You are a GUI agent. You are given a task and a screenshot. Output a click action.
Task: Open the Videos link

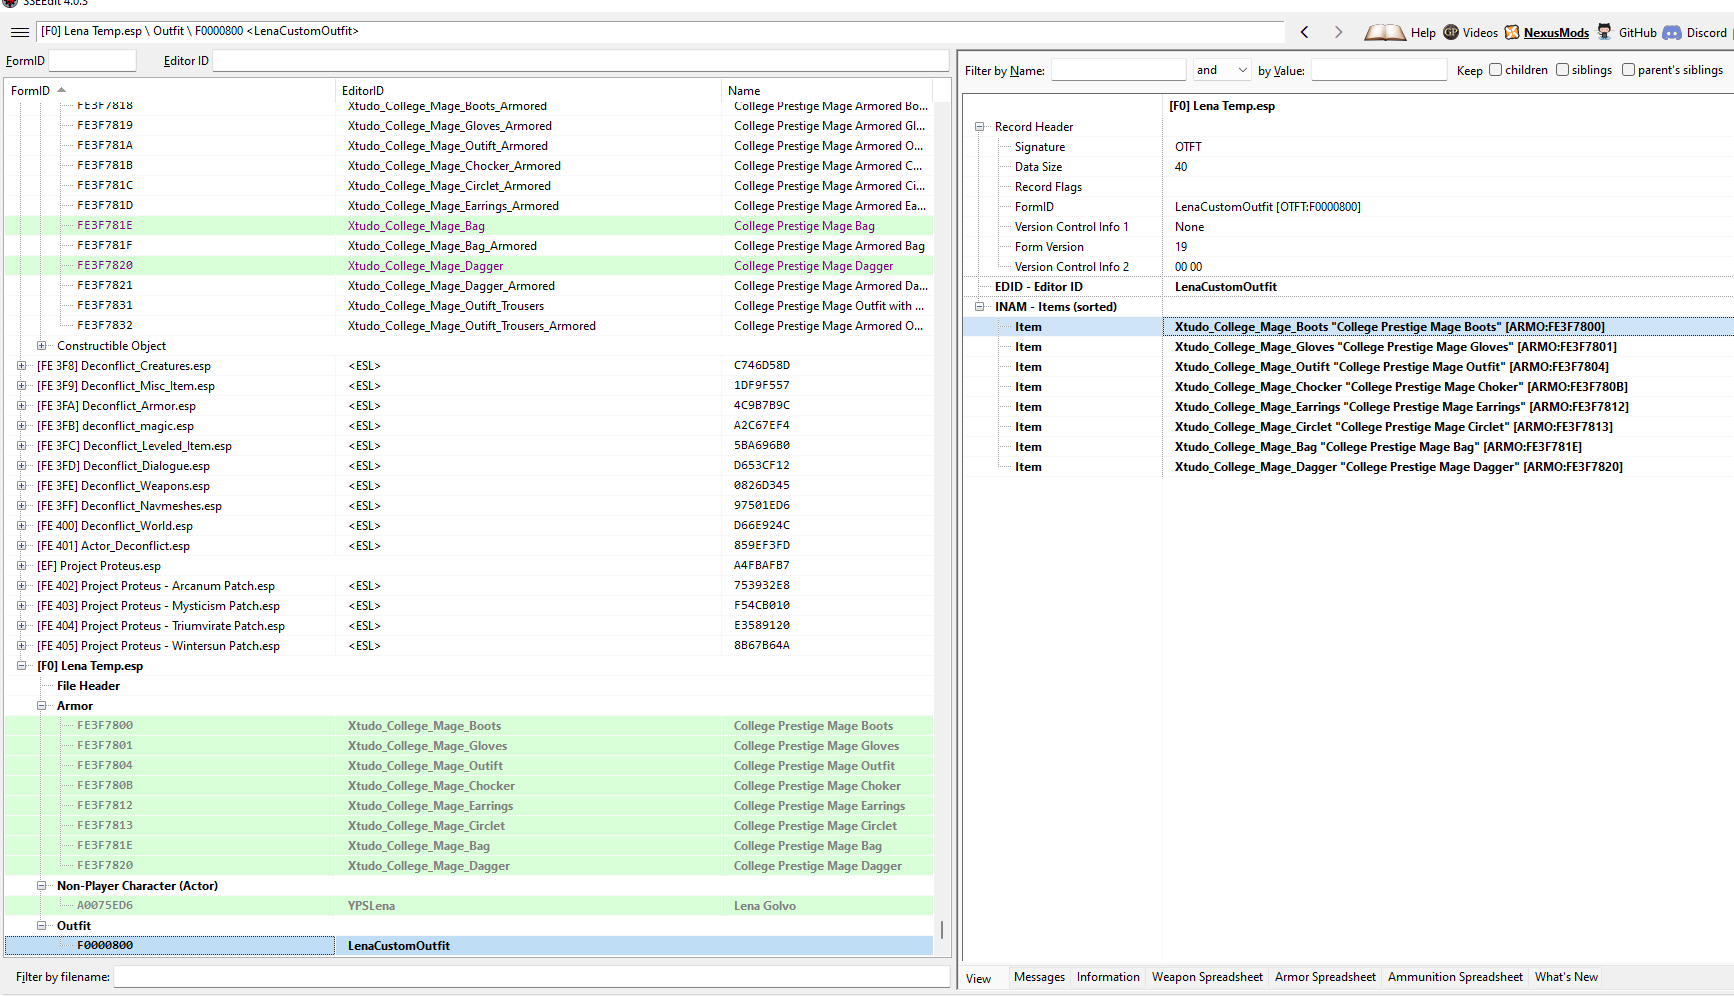[1480, 33]
